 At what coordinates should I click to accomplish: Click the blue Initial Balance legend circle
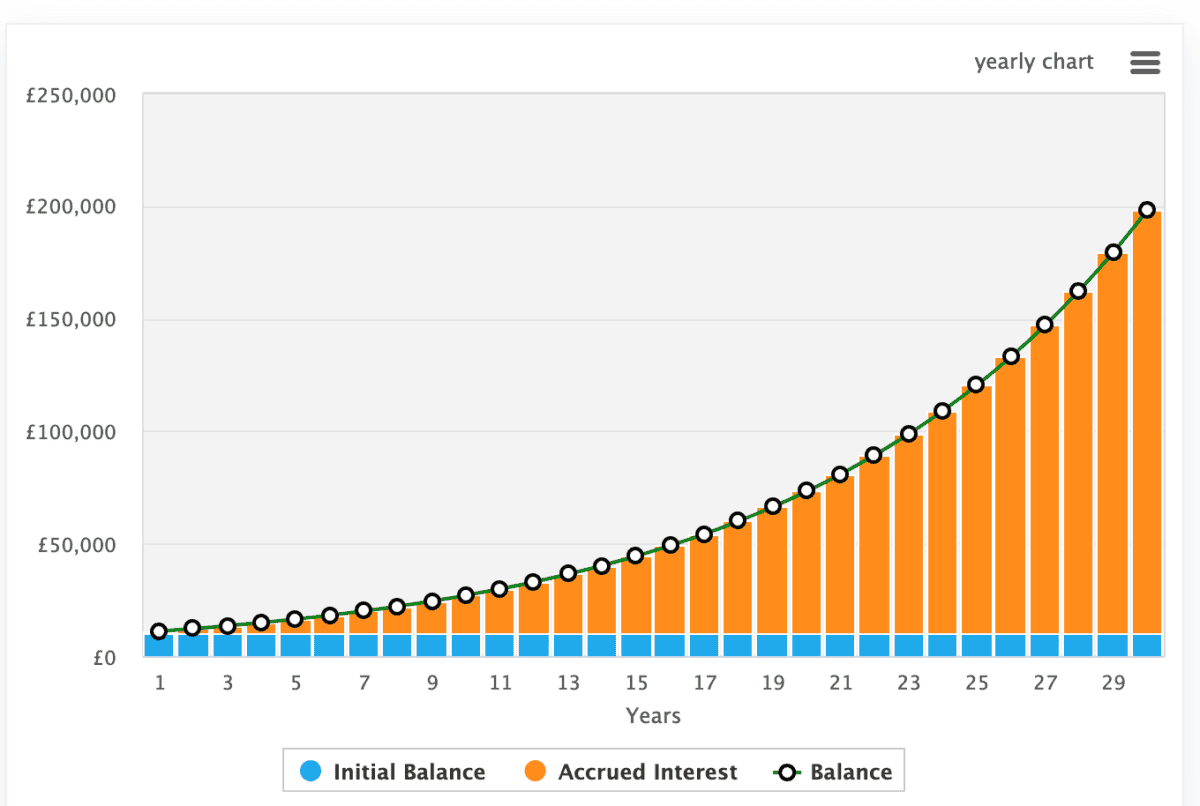click(311, 772)
